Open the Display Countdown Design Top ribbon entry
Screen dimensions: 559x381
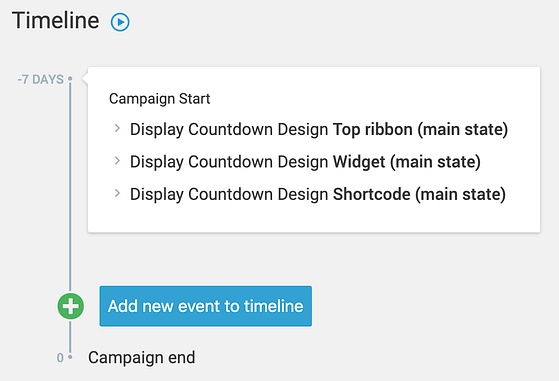pos(319,129)
